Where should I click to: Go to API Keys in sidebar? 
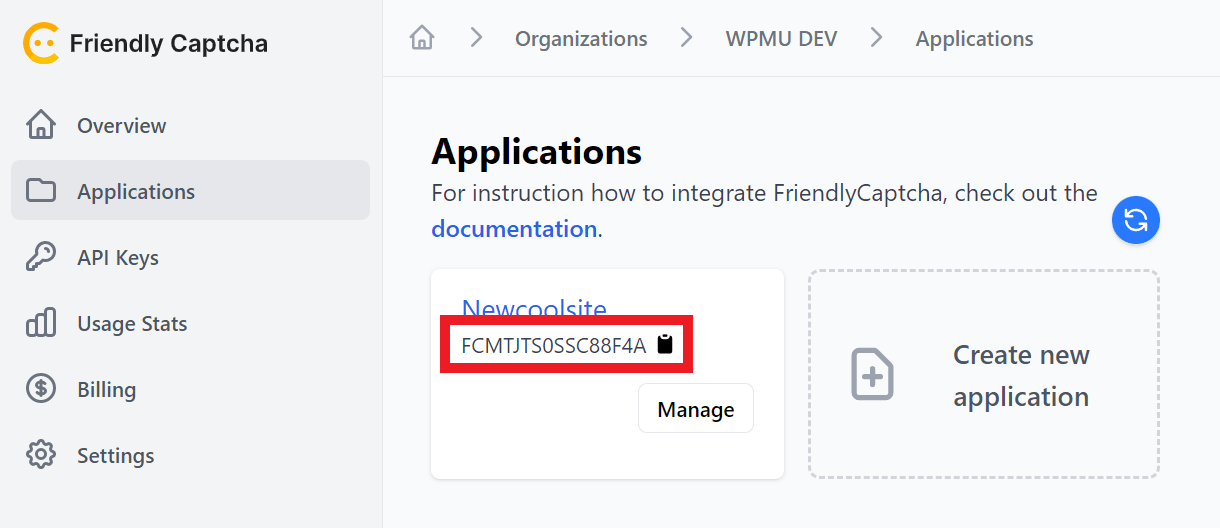click(190, 257)
